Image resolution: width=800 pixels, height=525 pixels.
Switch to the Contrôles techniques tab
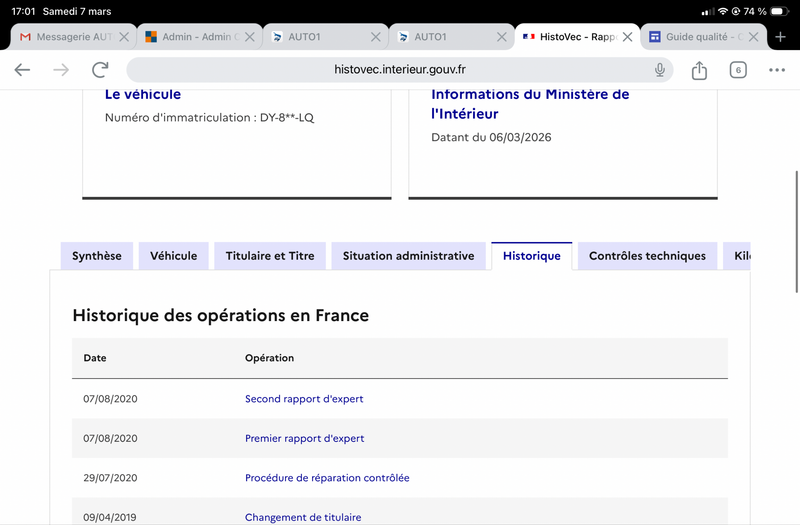(x=647, y=256)
